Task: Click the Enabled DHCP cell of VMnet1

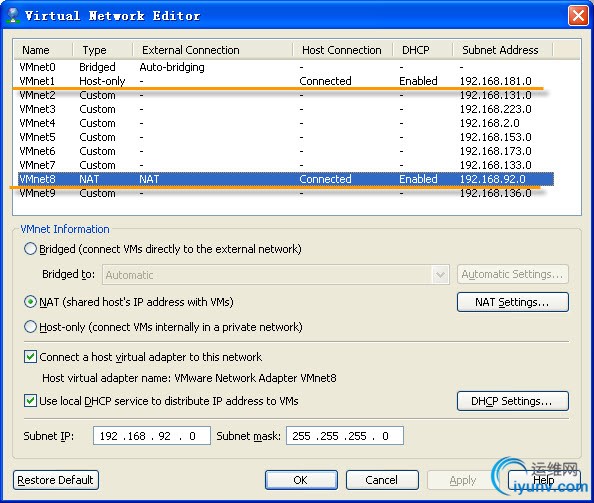Action: [418, 81]
